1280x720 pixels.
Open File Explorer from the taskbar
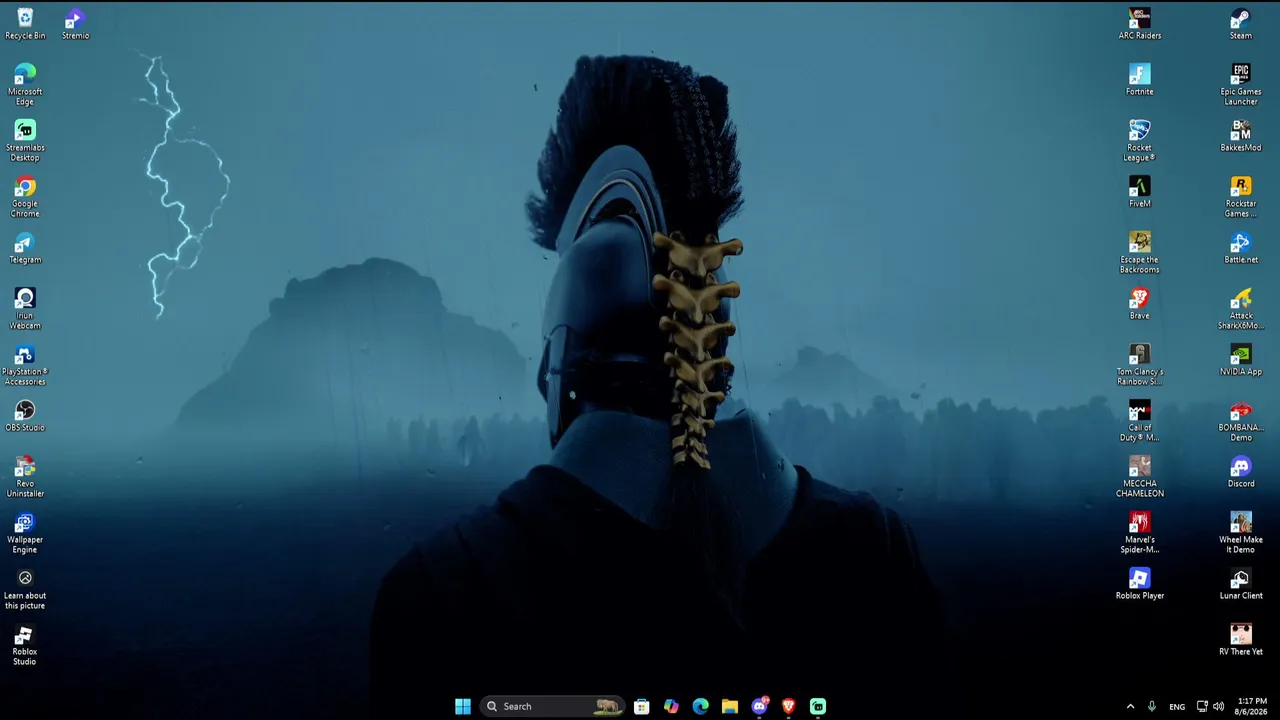(x=730, y=706)
